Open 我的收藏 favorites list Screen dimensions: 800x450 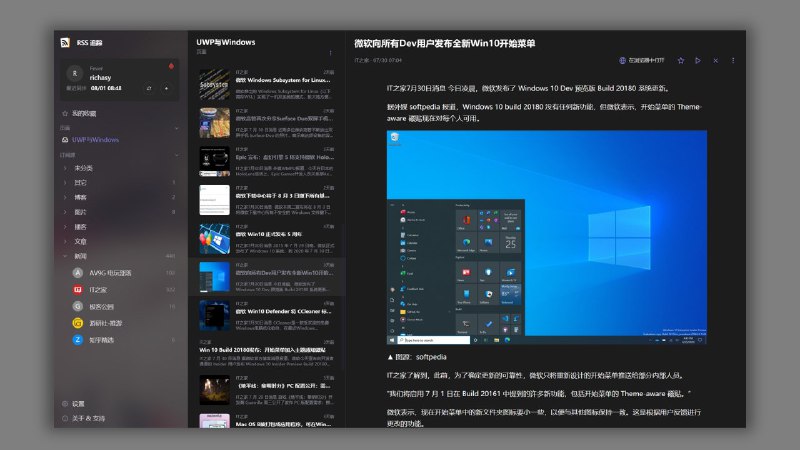tap(82, 113)
